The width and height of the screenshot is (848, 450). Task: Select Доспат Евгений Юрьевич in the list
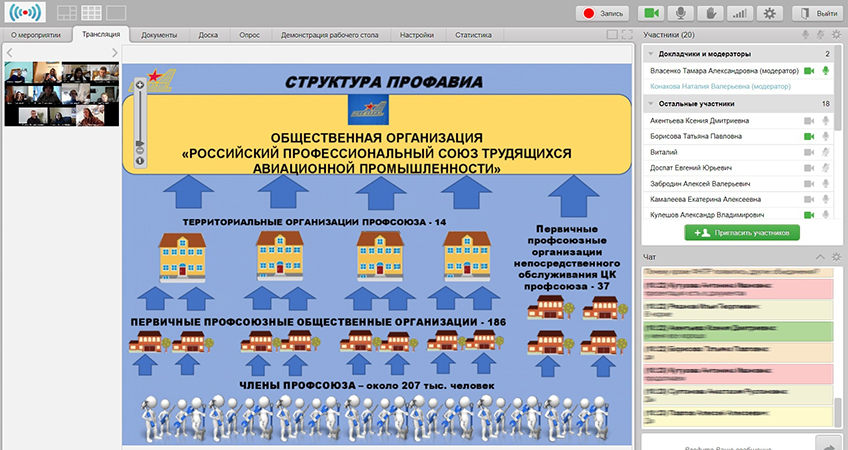691,168
